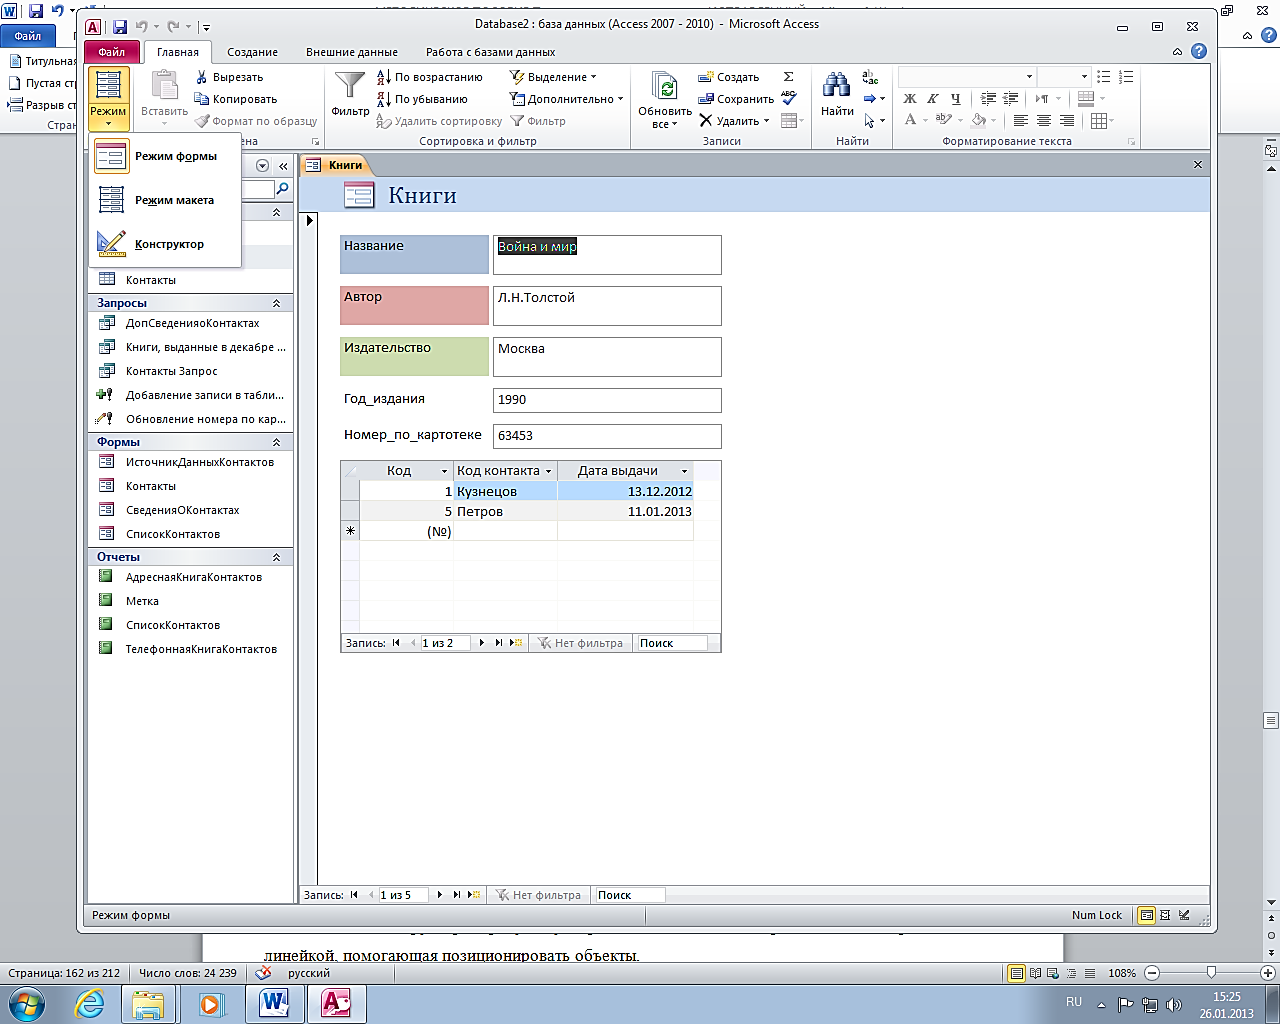Viewport: 1280px width, 1024px height.
Task: Apply underline formatting with Ч
Action: coord(956,99)
